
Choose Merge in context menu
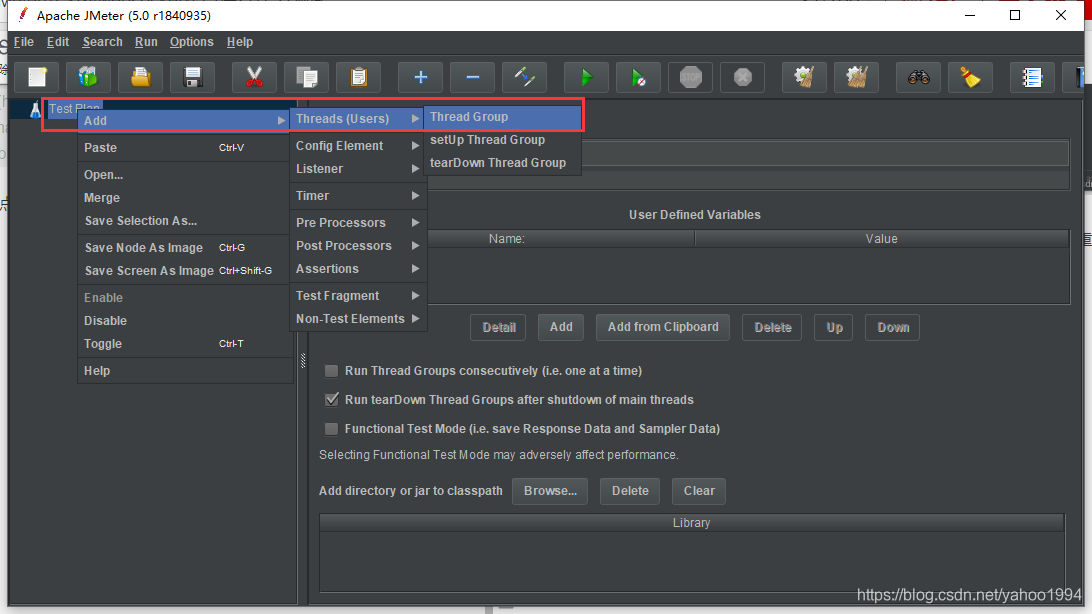click(184, 198)
